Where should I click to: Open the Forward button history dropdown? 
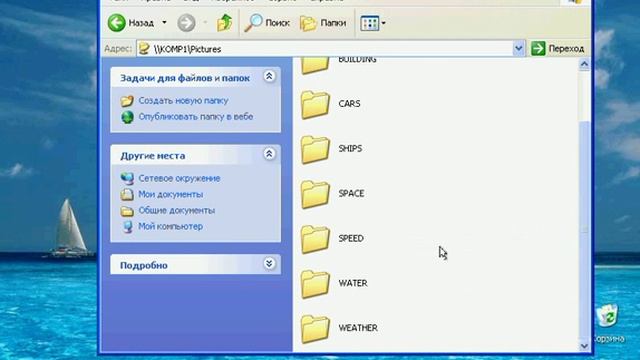click(x=205, y=22)
